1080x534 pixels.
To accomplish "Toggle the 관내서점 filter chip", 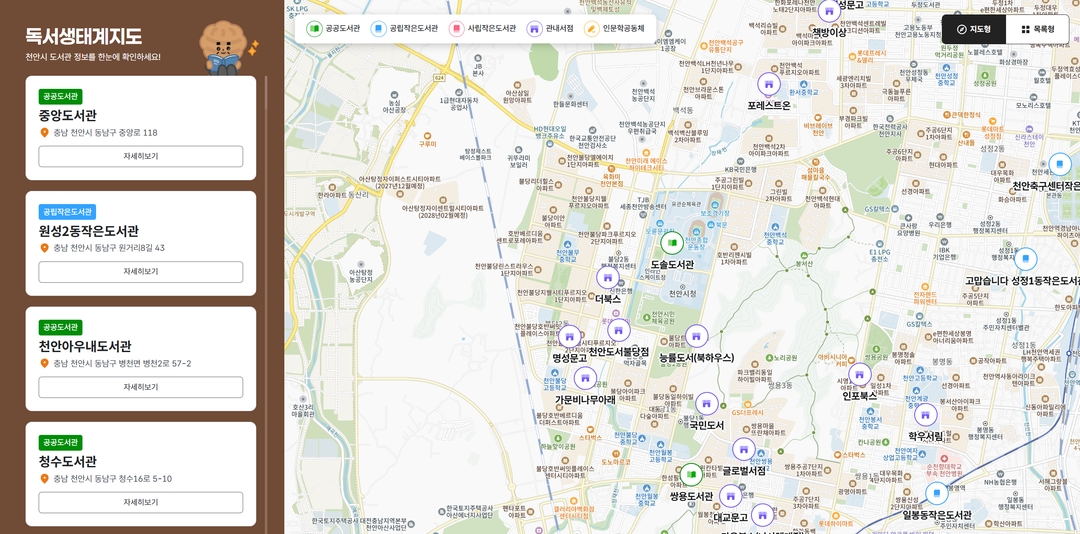I will (x=551, y=29).
